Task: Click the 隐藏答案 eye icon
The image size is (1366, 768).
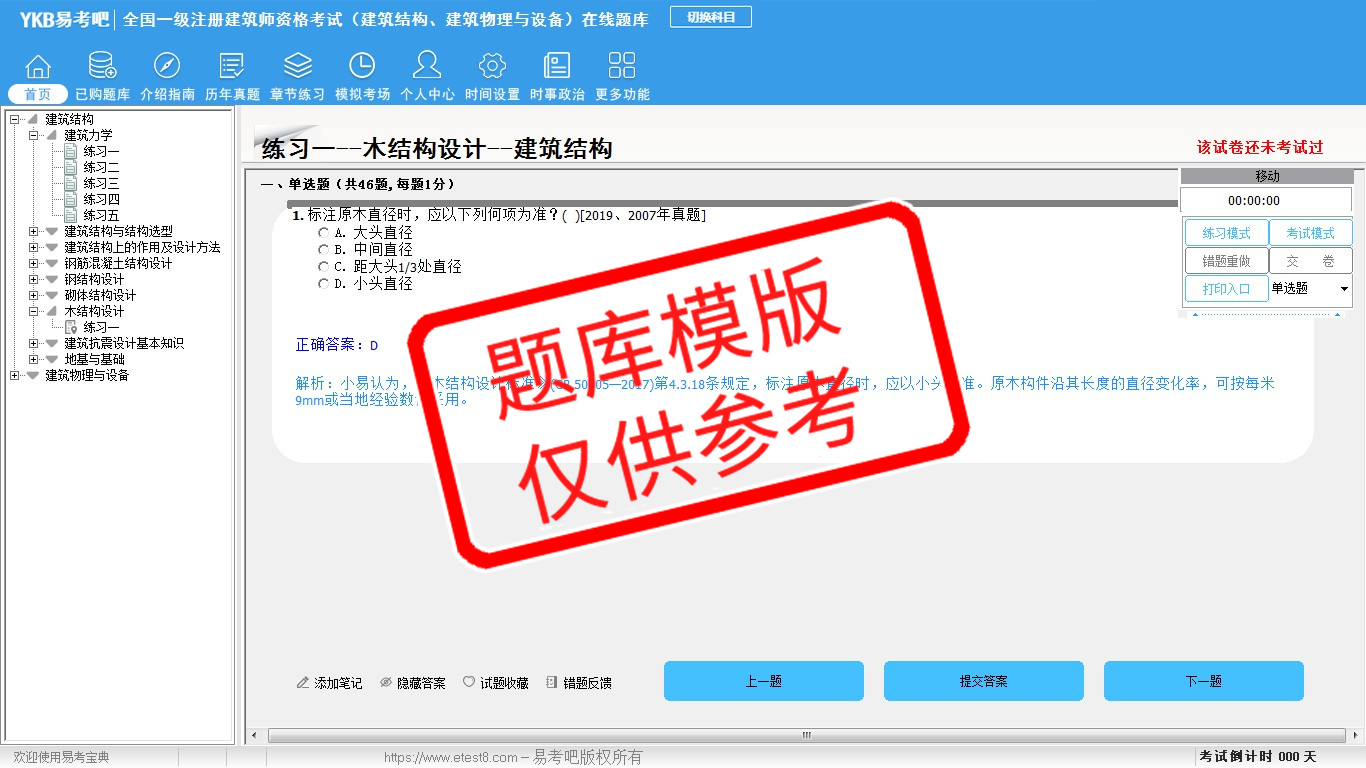Action: pyautogui.click(x=386, y=683)
